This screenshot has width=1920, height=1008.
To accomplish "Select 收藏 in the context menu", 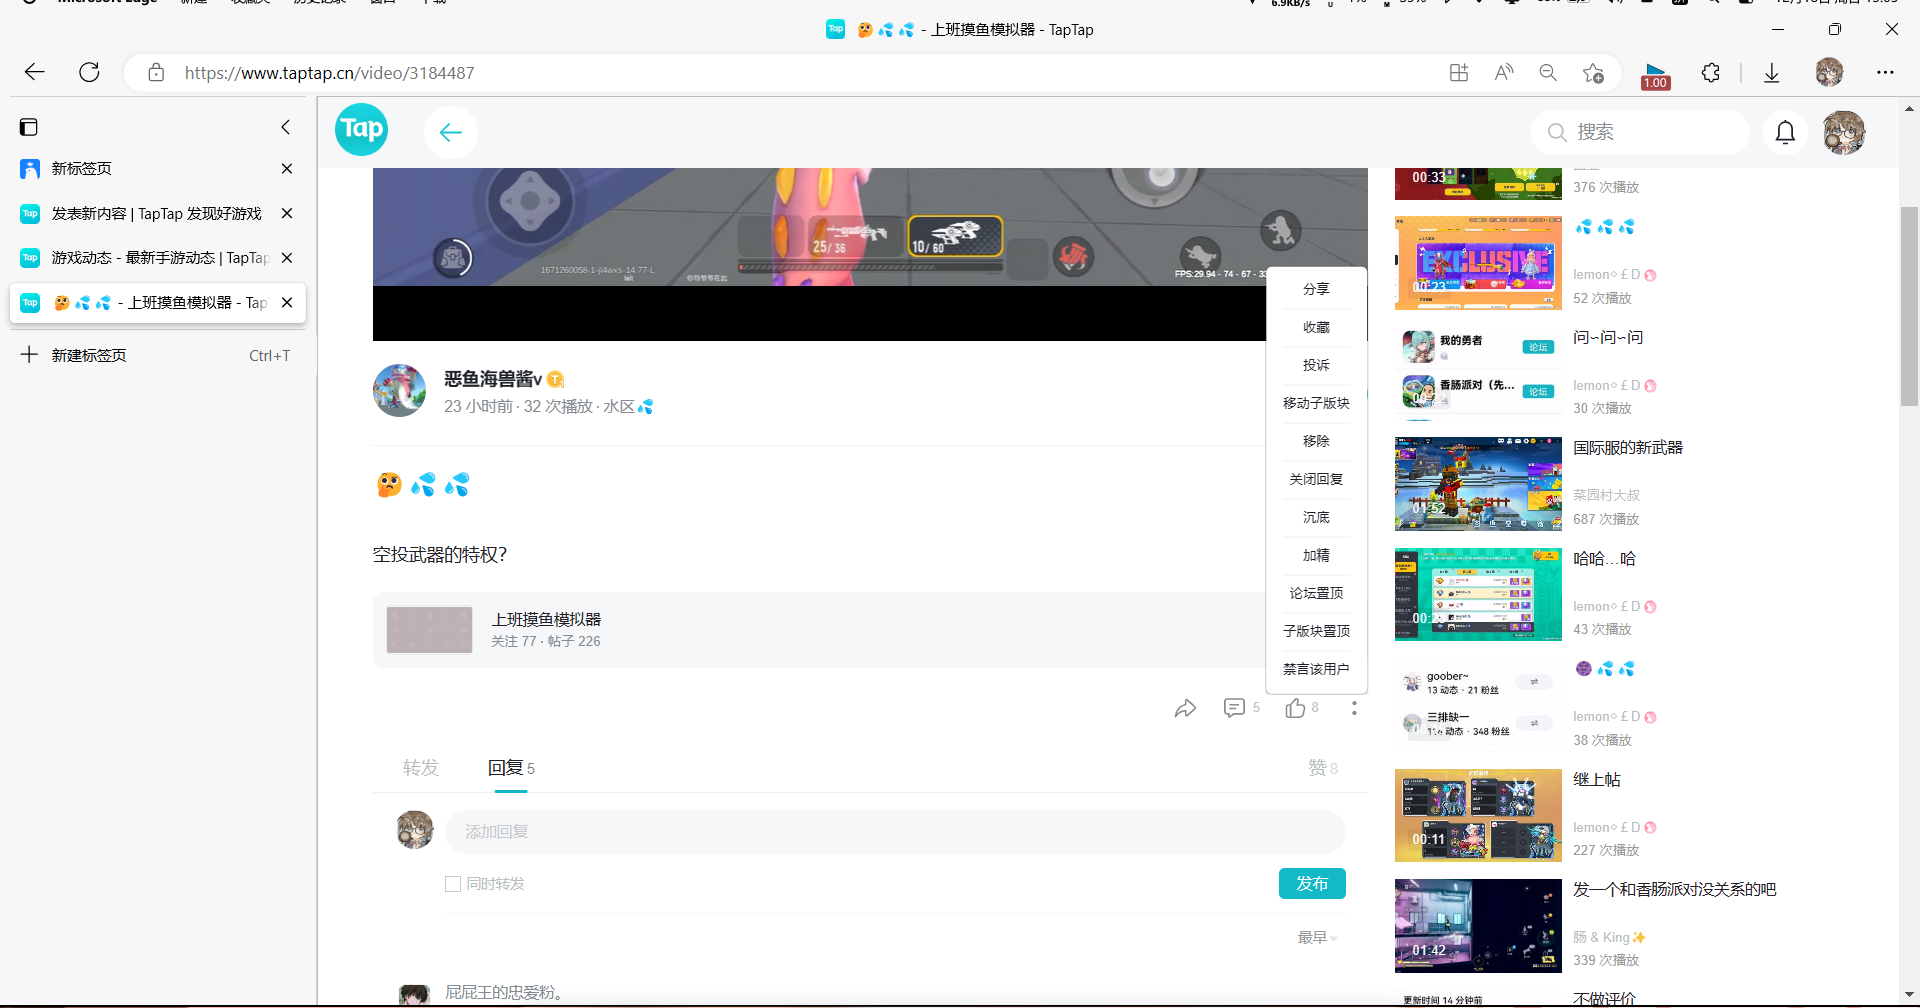I will pos(1316,327).
